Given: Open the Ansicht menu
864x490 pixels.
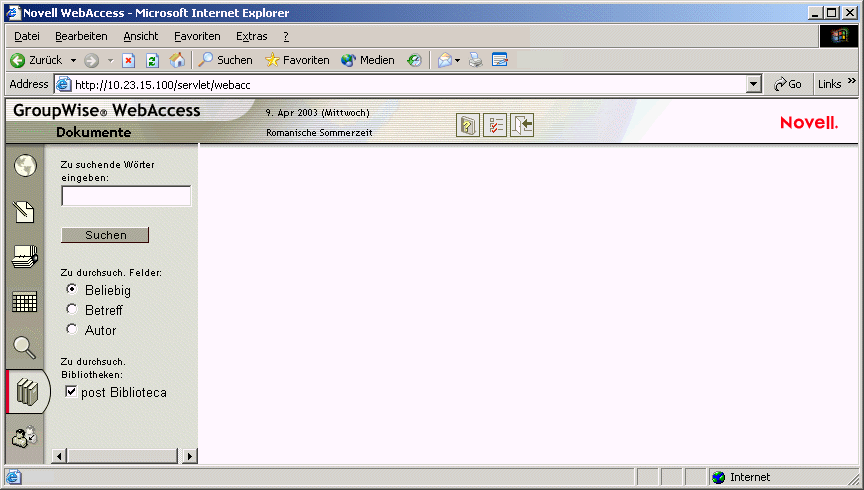Looking at the screenshot, I should pos(141,36).
